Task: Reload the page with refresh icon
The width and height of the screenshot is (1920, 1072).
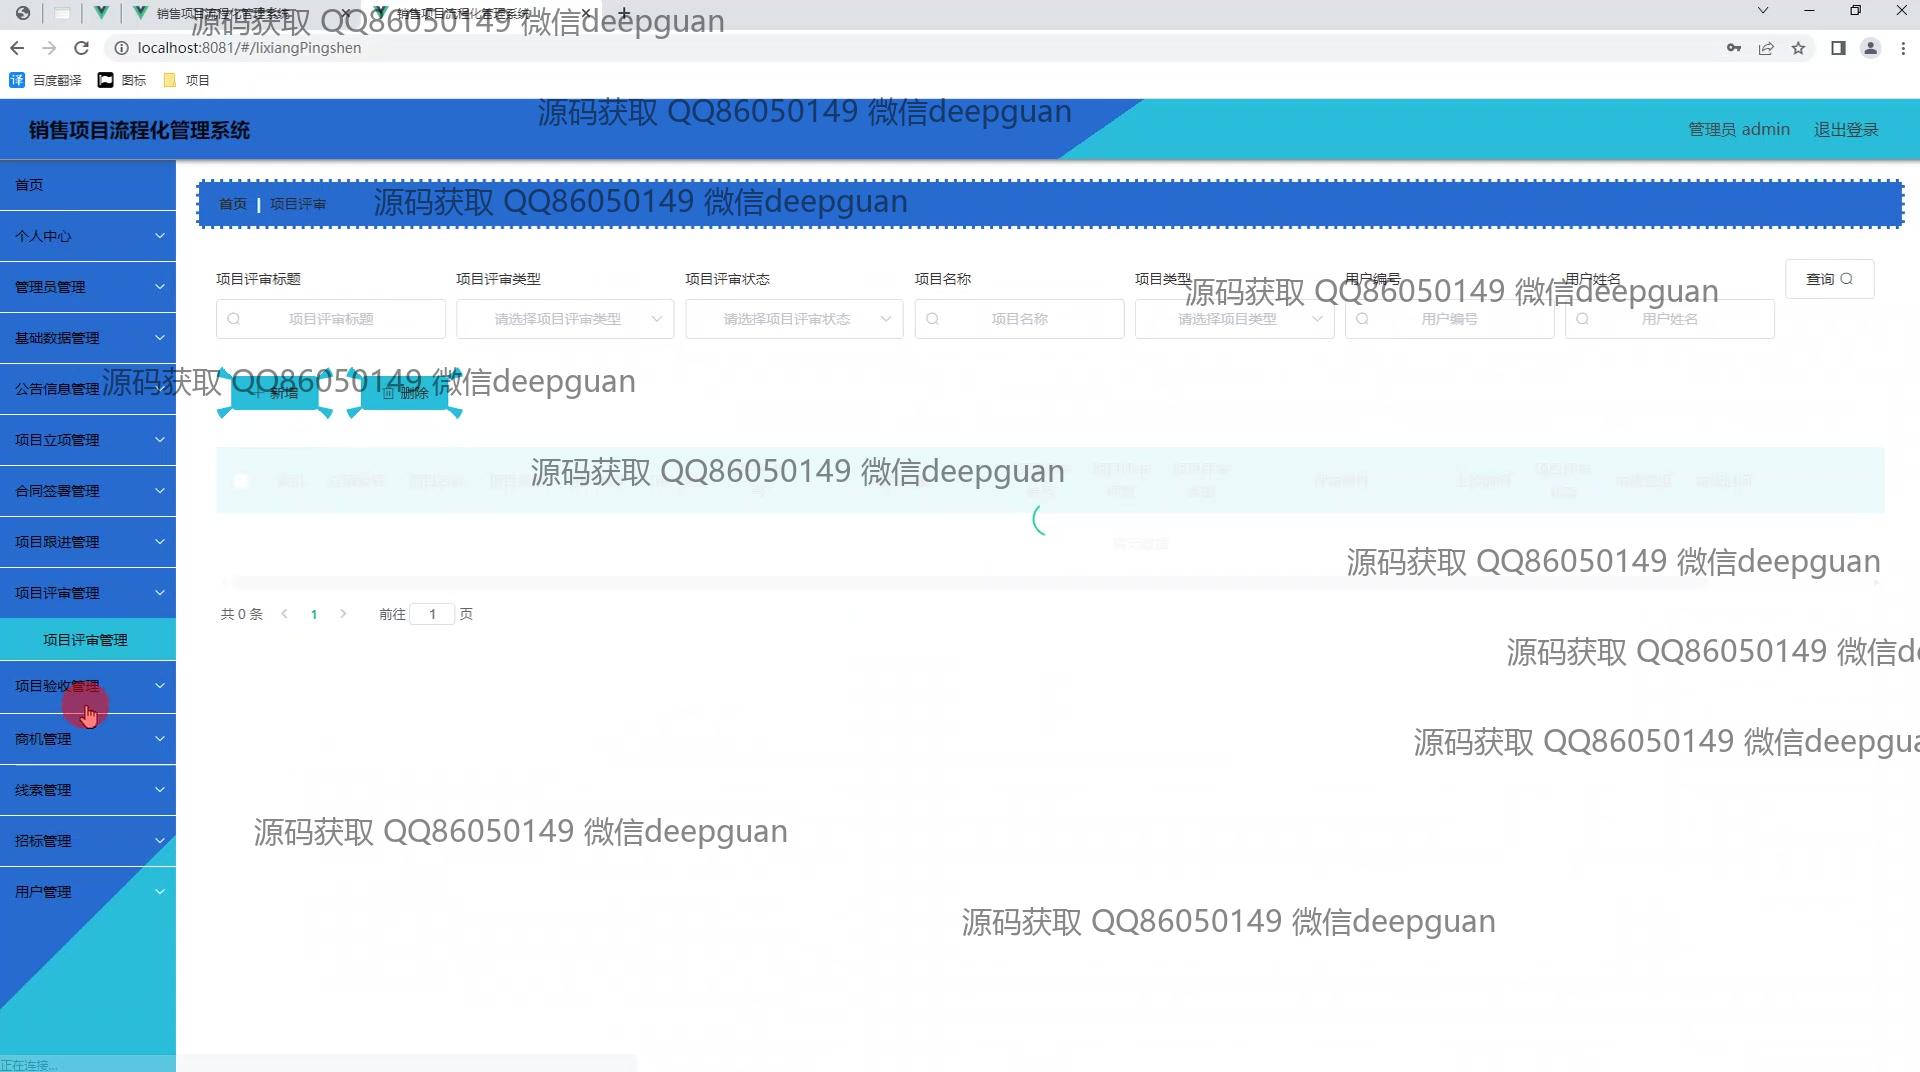Action: point(82,48)
